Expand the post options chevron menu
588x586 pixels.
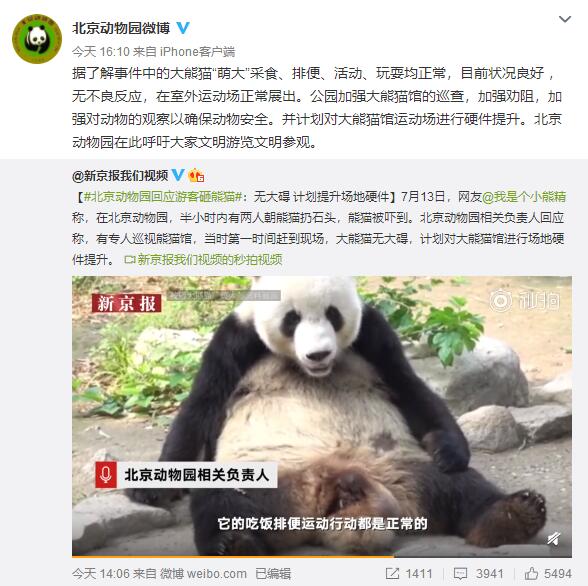[x=565, y=19]
